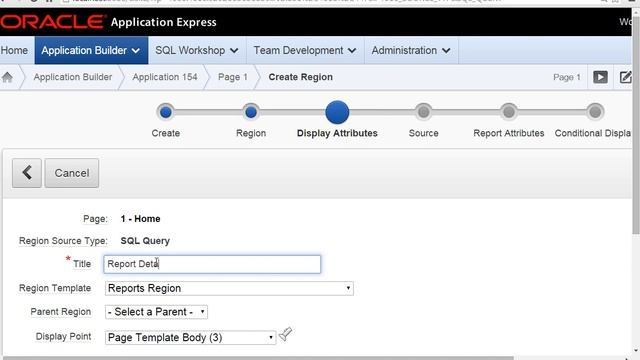Click the 'Page 1' text near run icon
The image size is (640, 360).
click(567, 77)
